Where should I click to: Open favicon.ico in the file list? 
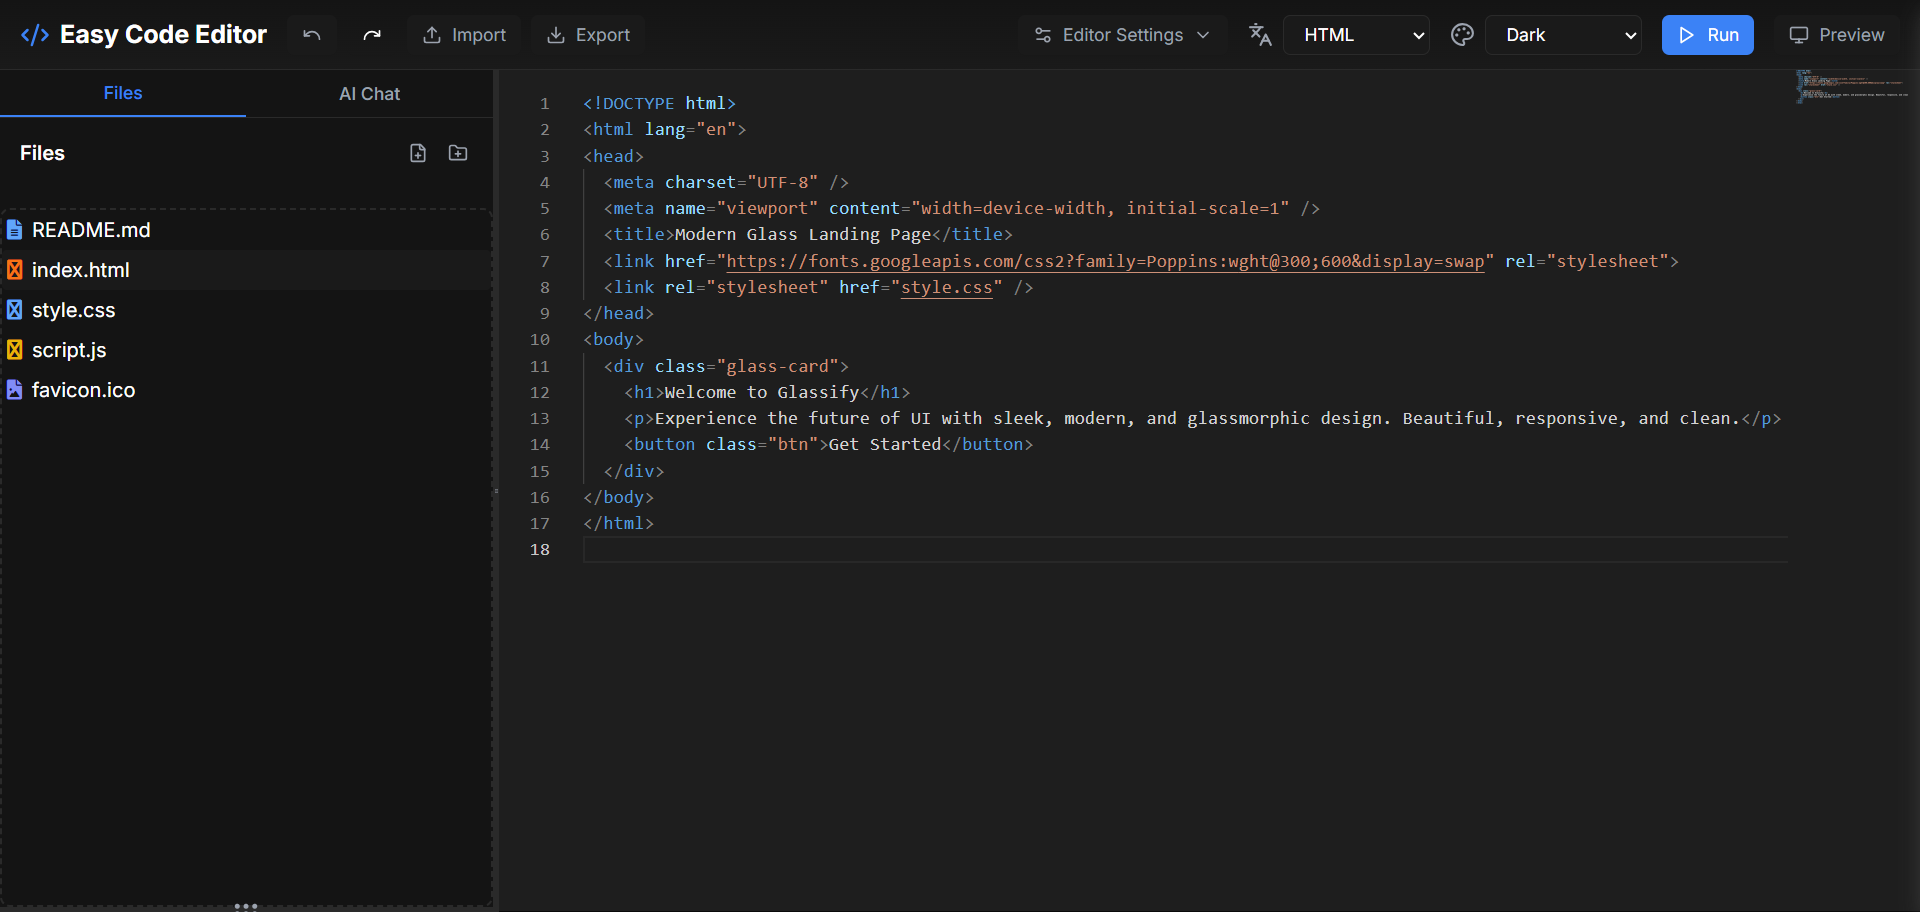click(x=246, y=390)
